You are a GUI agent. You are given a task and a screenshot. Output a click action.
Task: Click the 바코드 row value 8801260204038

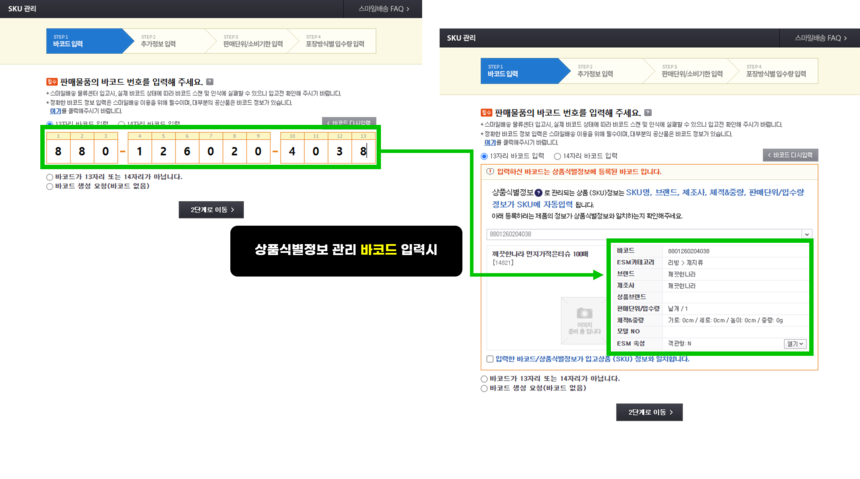click(688, 251)
